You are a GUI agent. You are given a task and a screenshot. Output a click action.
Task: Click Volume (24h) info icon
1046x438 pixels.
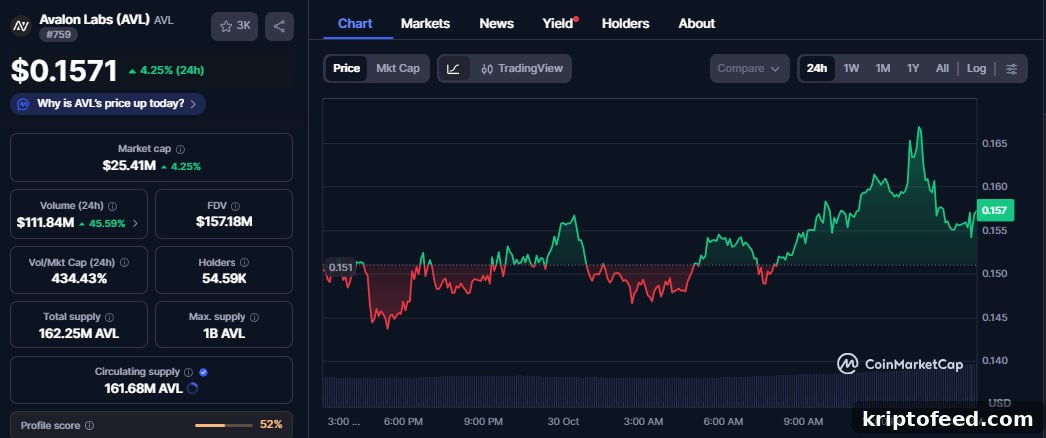113,207
